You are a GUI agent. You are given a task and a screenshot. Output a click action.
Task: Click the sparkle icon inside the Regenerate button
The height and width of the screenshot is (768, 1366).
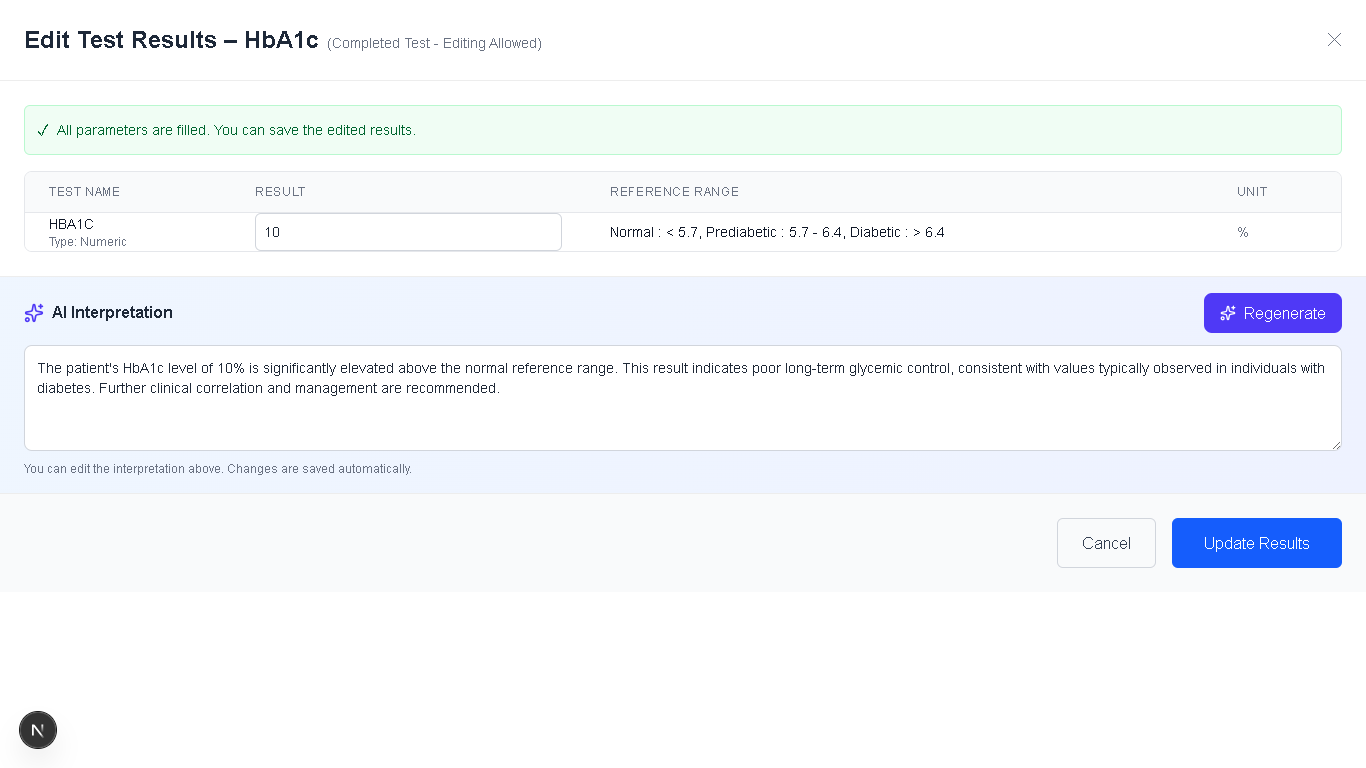[1228, 313]
